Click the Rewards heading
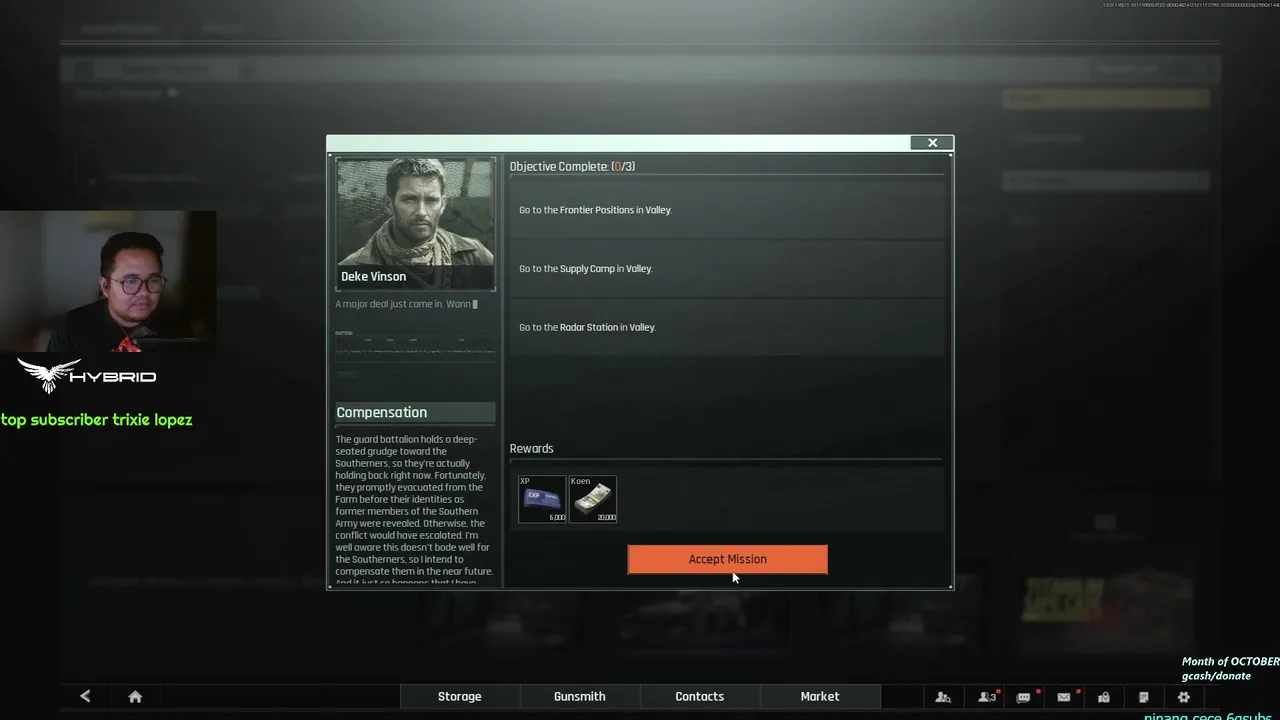 coord(531,448)
